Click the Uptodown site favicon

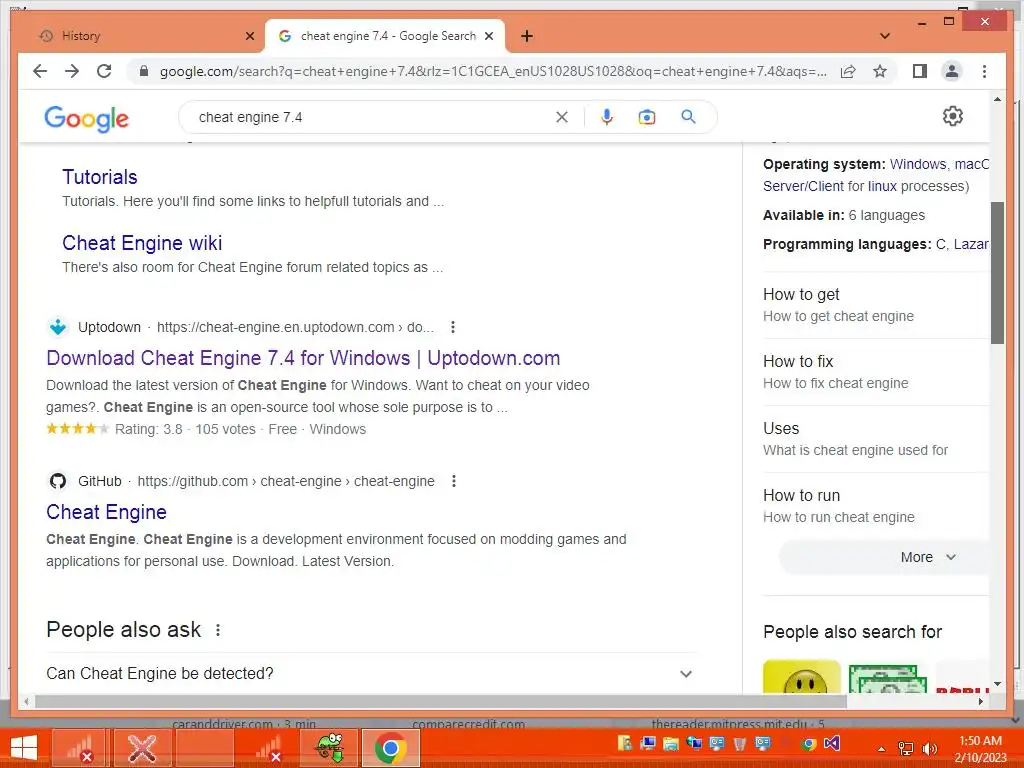58,327
